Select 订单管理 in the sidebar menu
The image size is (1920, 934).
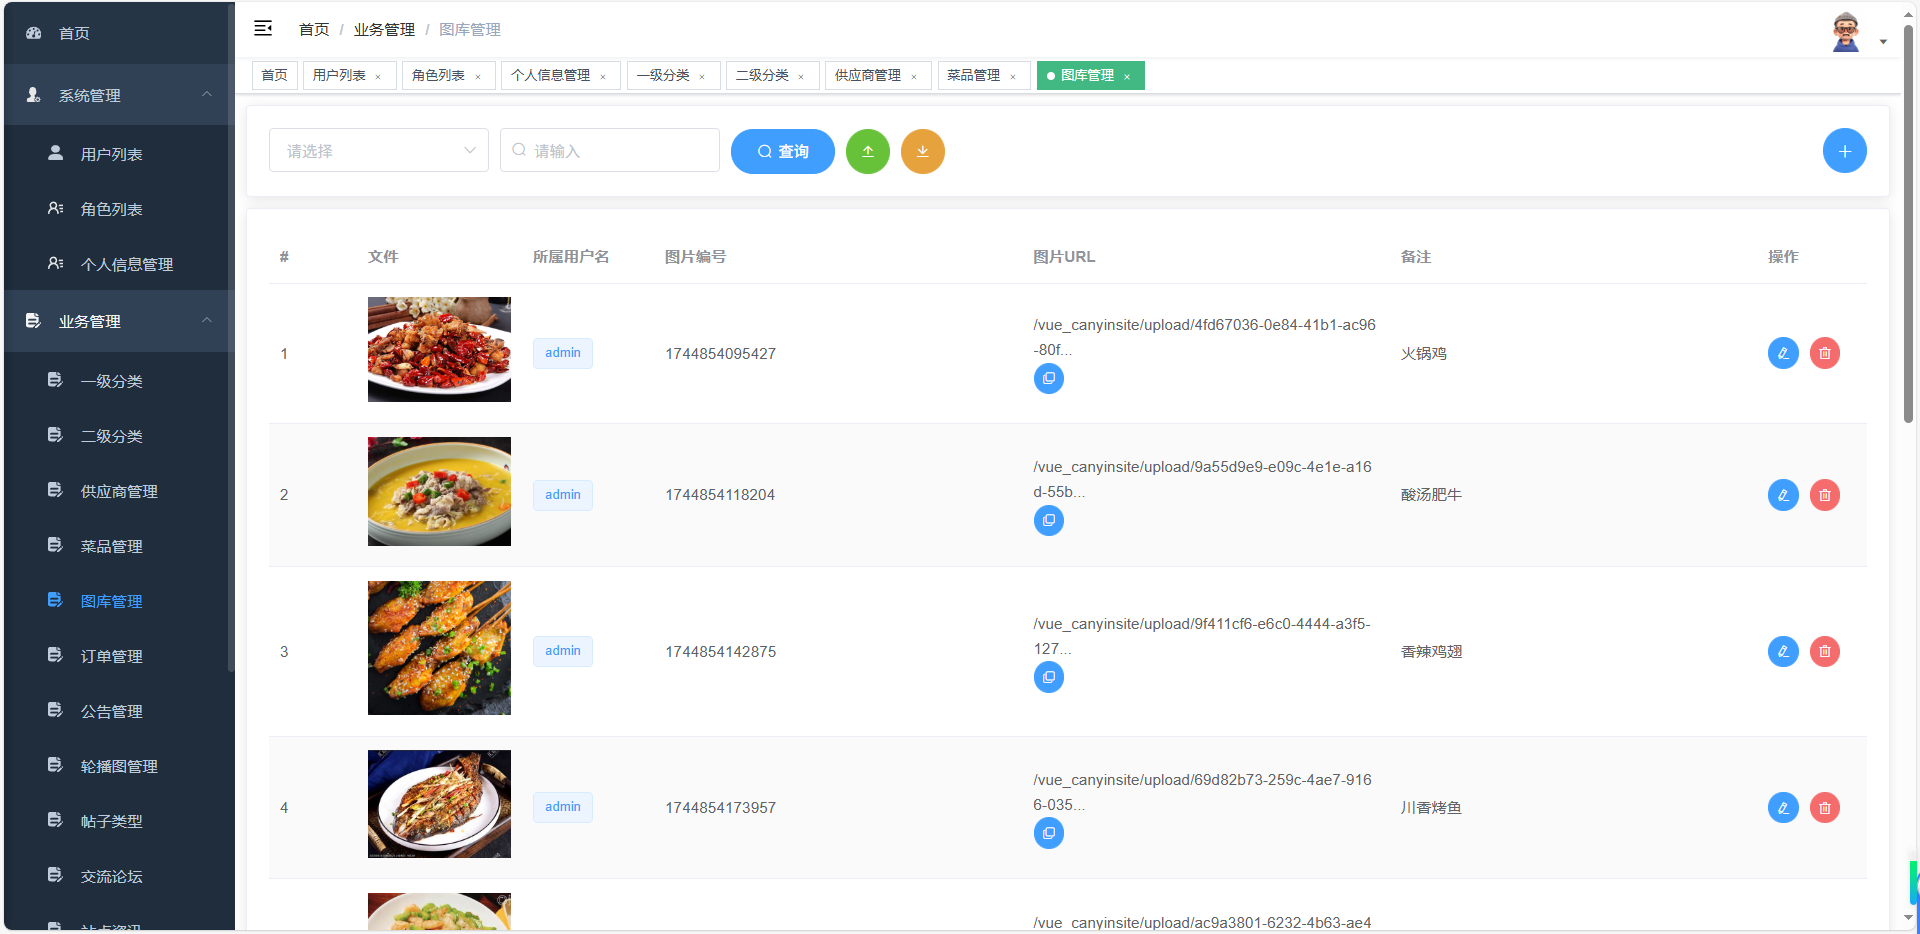pyautogui.click(x=114, y=655)
